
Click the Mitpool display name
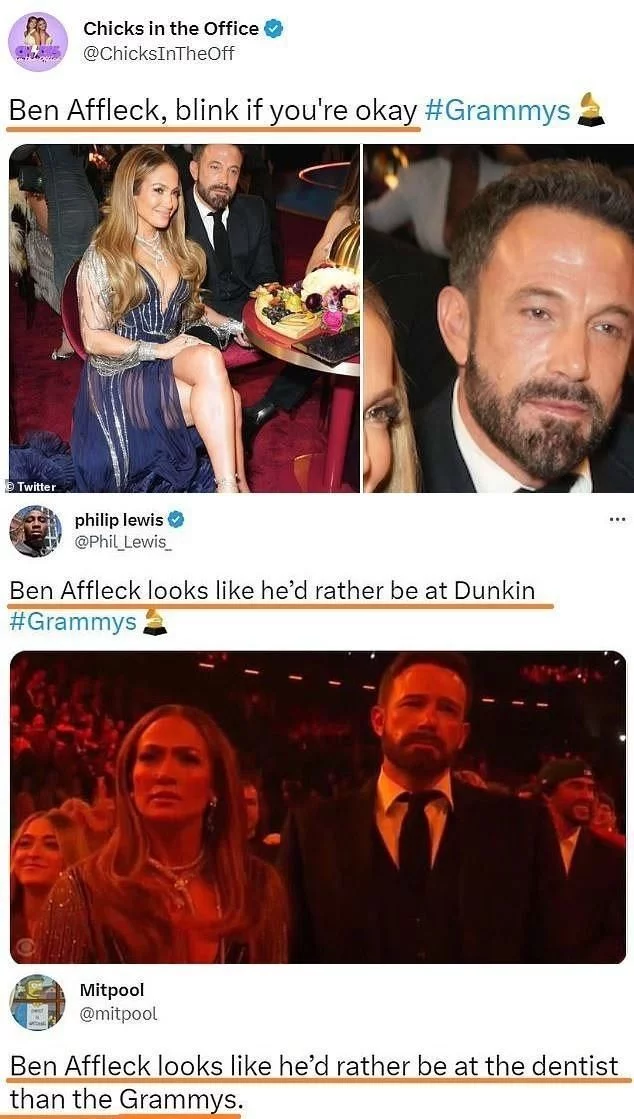pyautogui.click(x=112, y=990)
